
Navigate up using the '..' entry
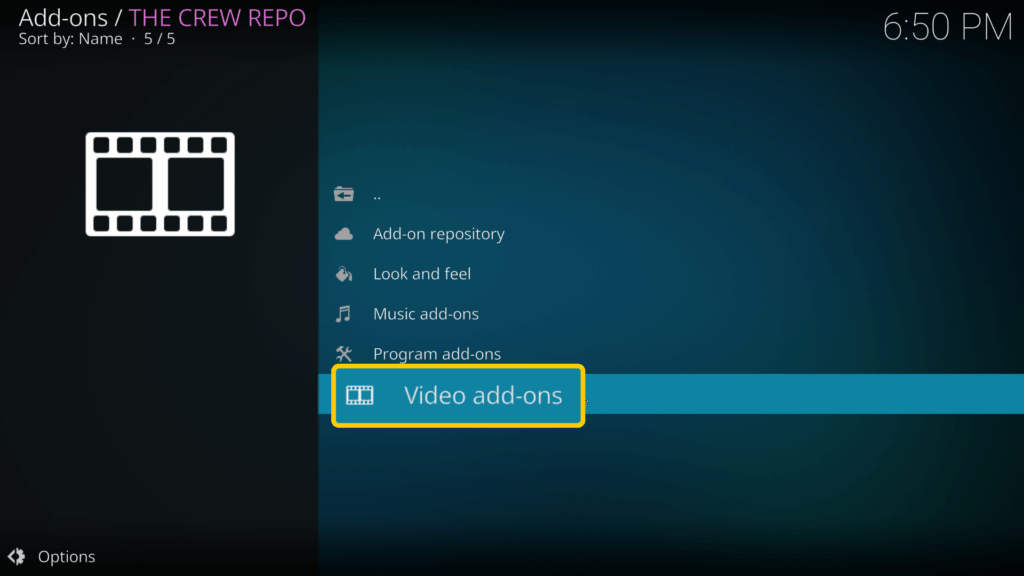pos(377,193)
